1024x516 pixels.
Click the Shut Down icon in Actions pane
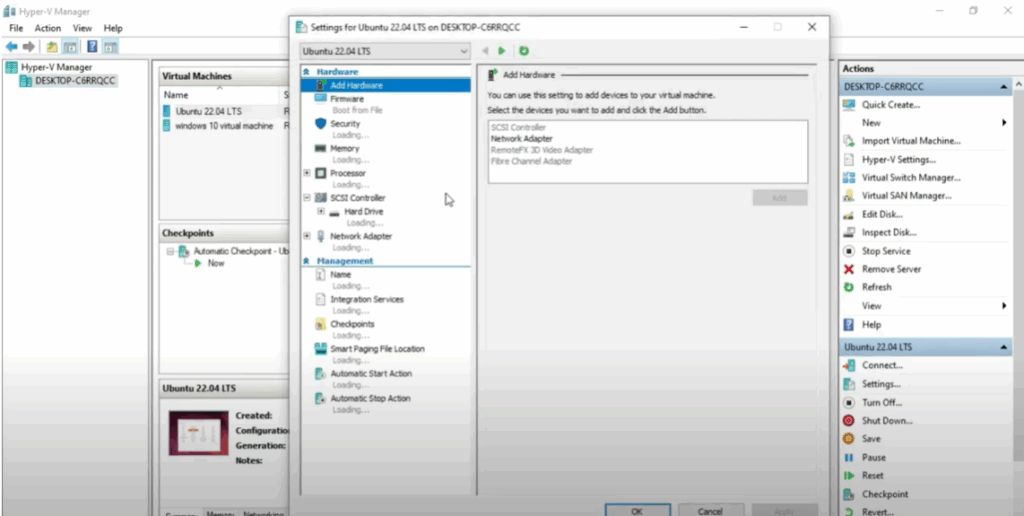pos(849,421)
